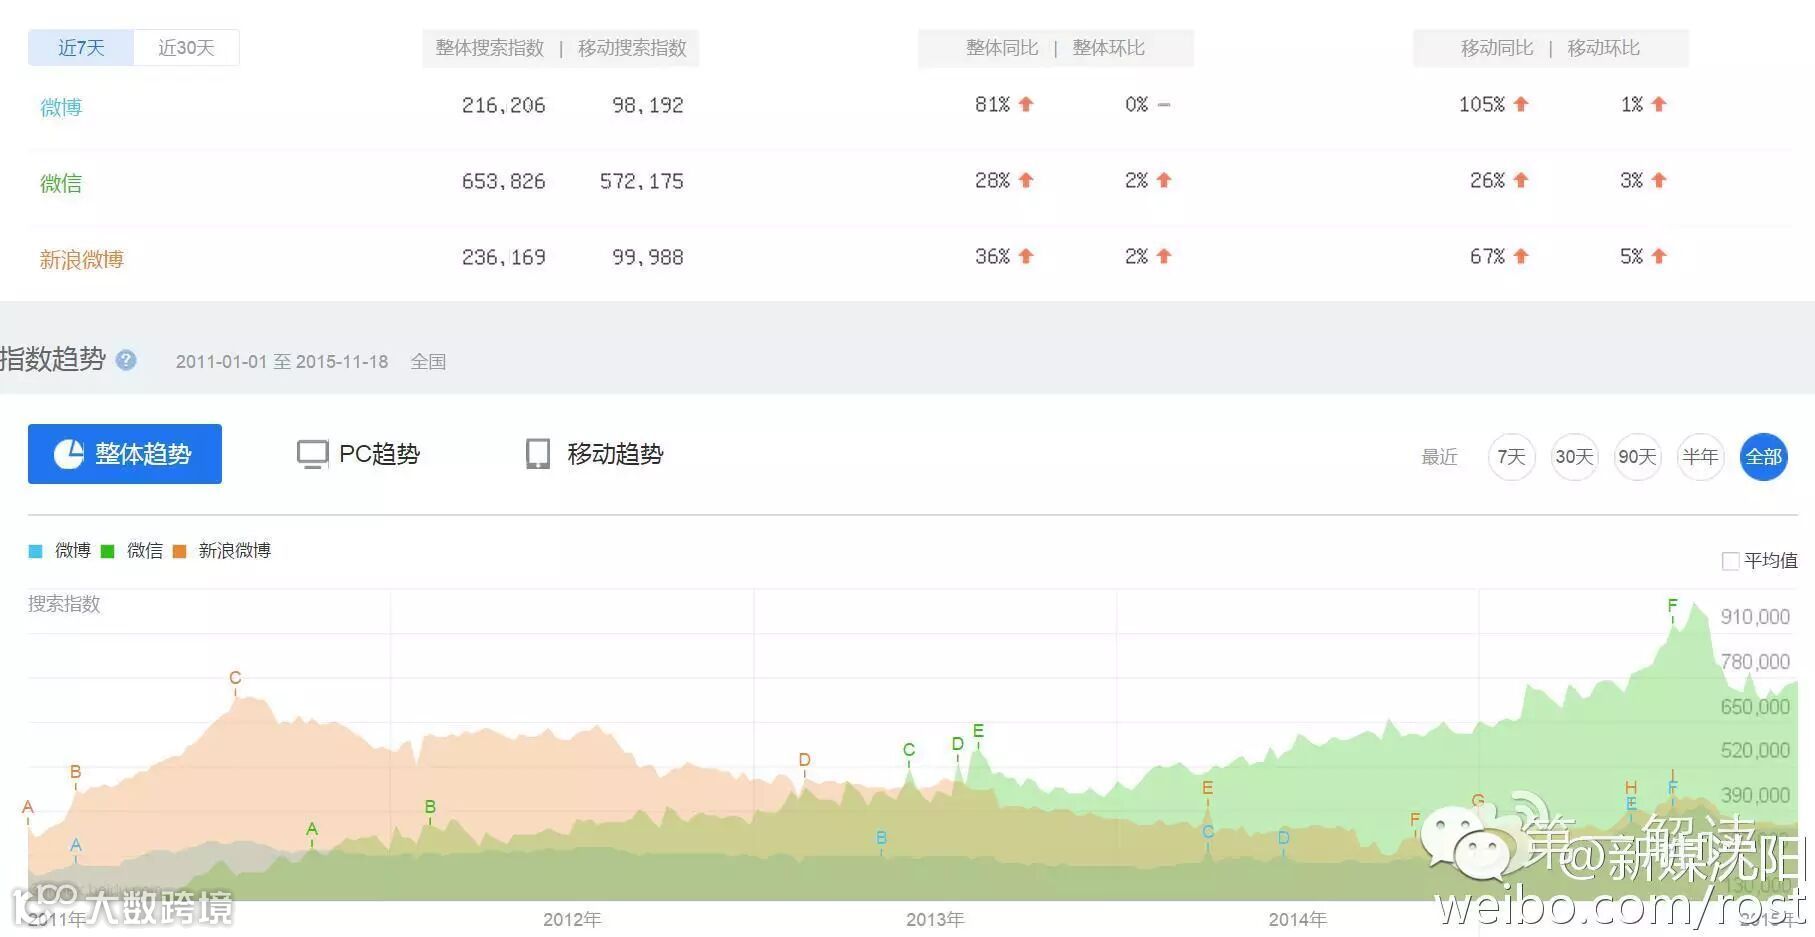Image resolution: width=1815 pixels, height=937 pixels.
Task: Click the 移动同比 column header
Action: [x=1497, y=48]
